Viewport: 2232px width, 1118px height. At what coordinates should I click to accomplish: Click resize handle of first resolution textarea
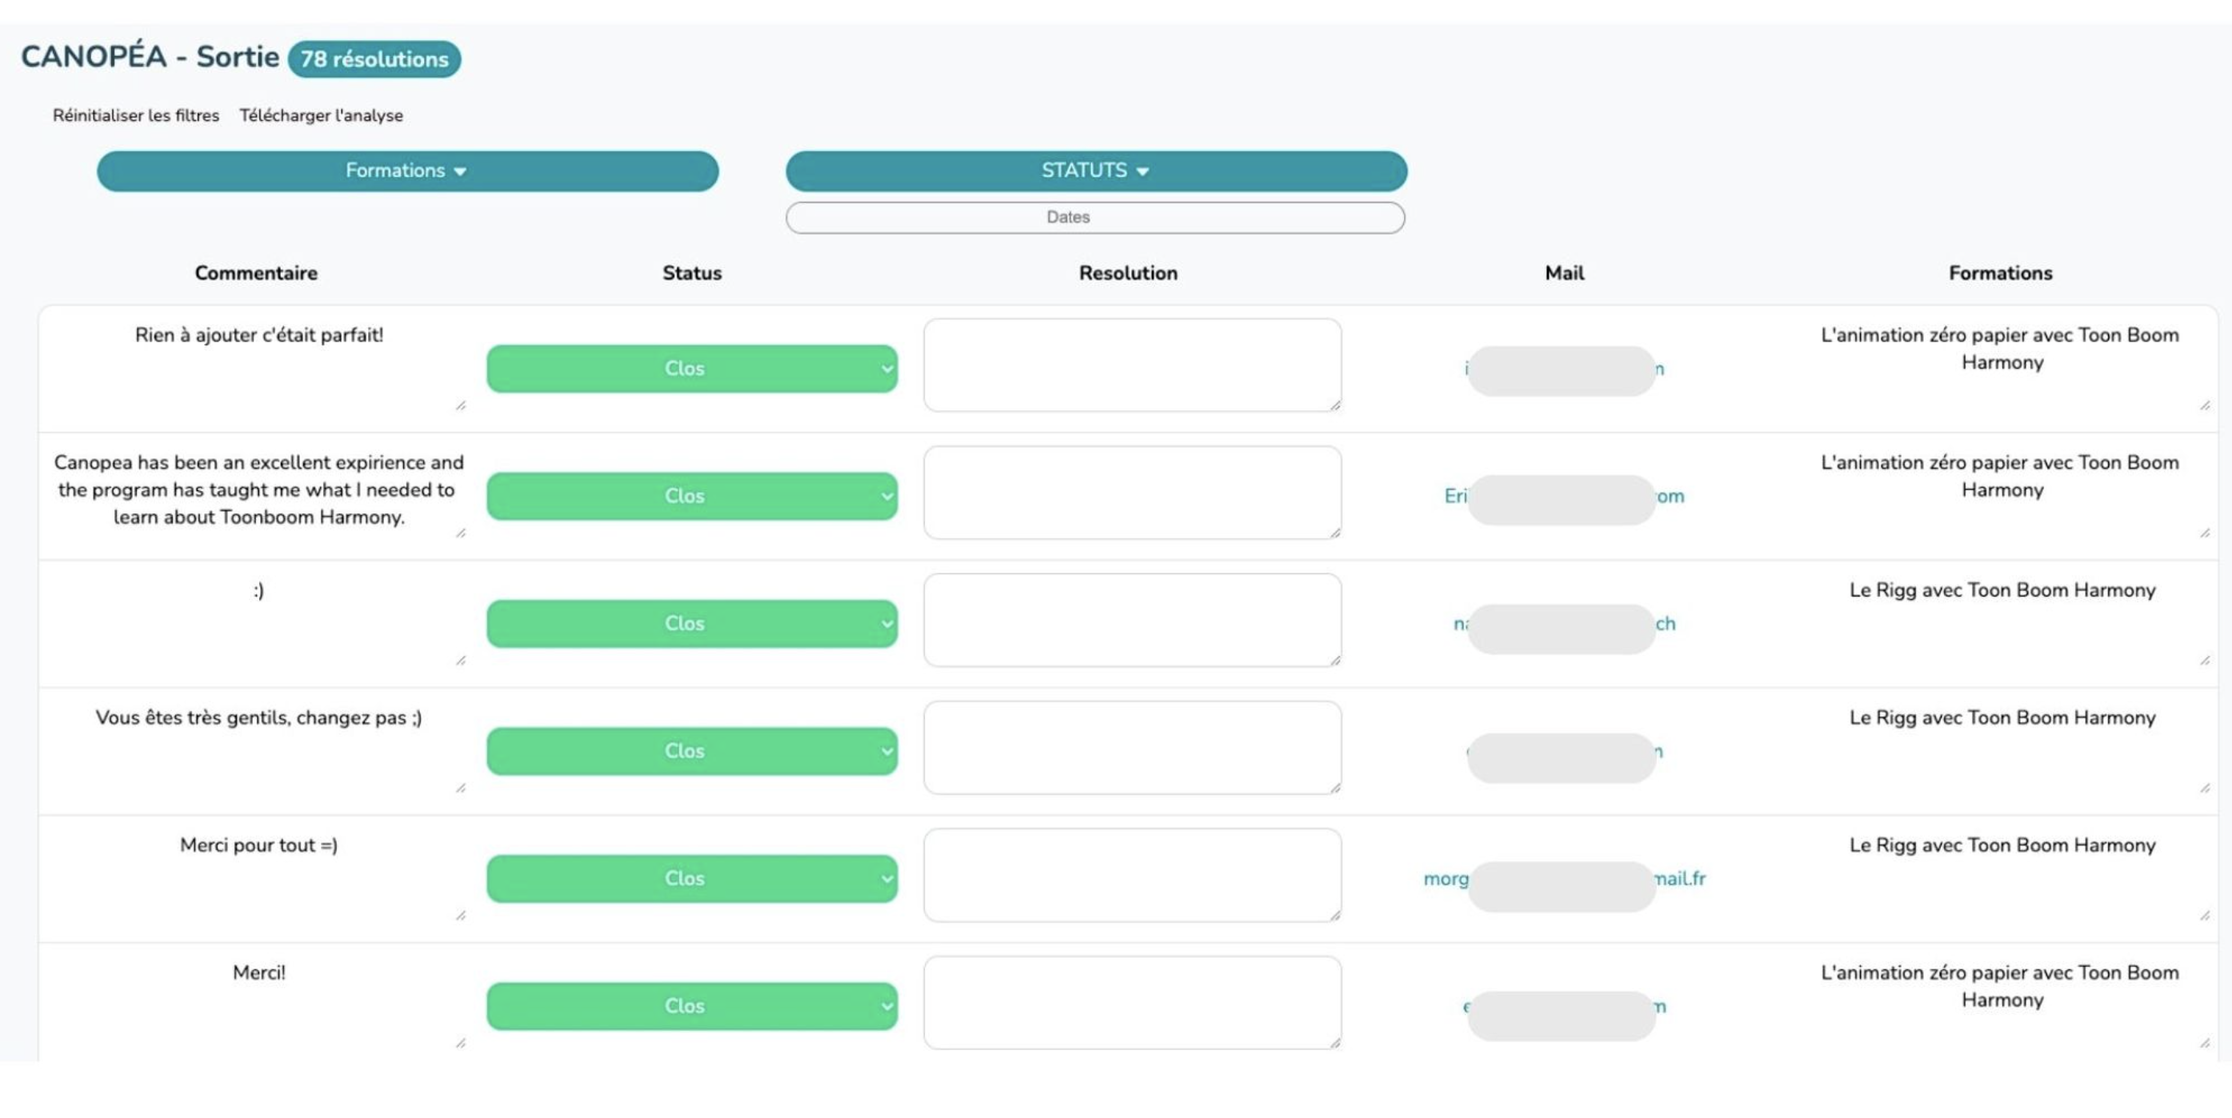pyautogui.click(x=1335, y=405)
